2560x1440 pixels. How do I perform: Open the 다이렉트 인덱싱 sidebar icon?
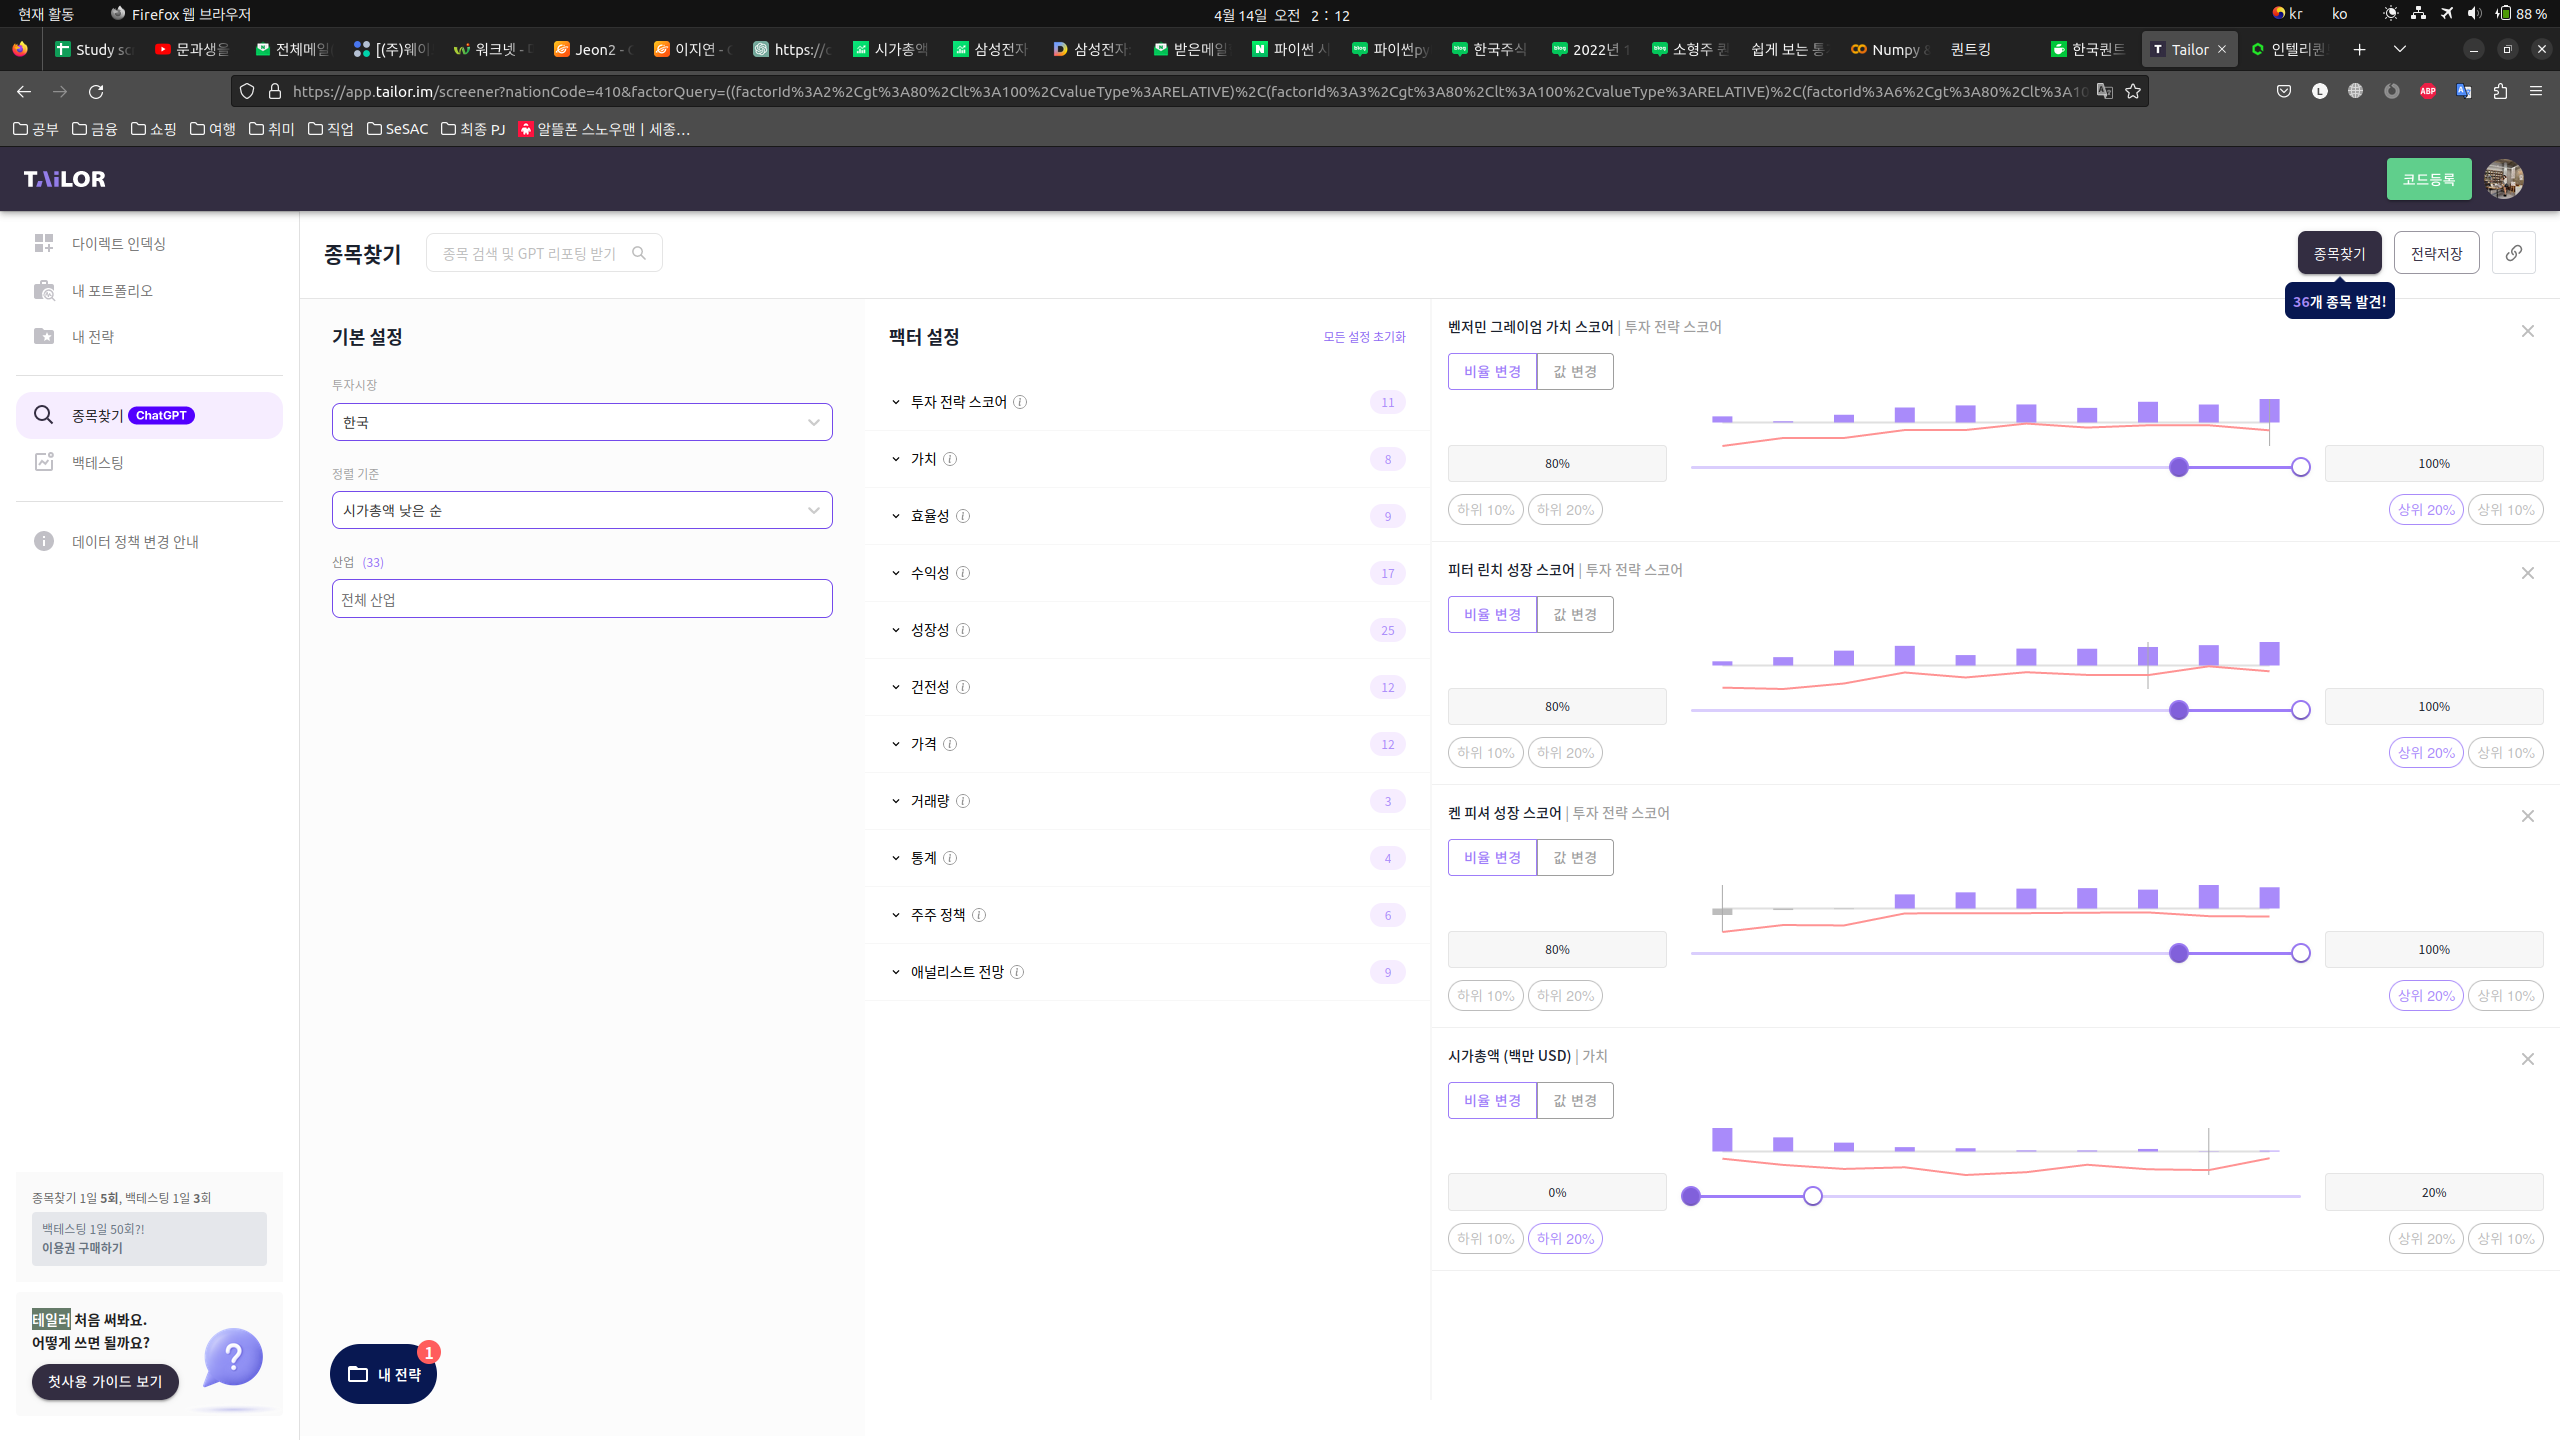tap(44, 243)
